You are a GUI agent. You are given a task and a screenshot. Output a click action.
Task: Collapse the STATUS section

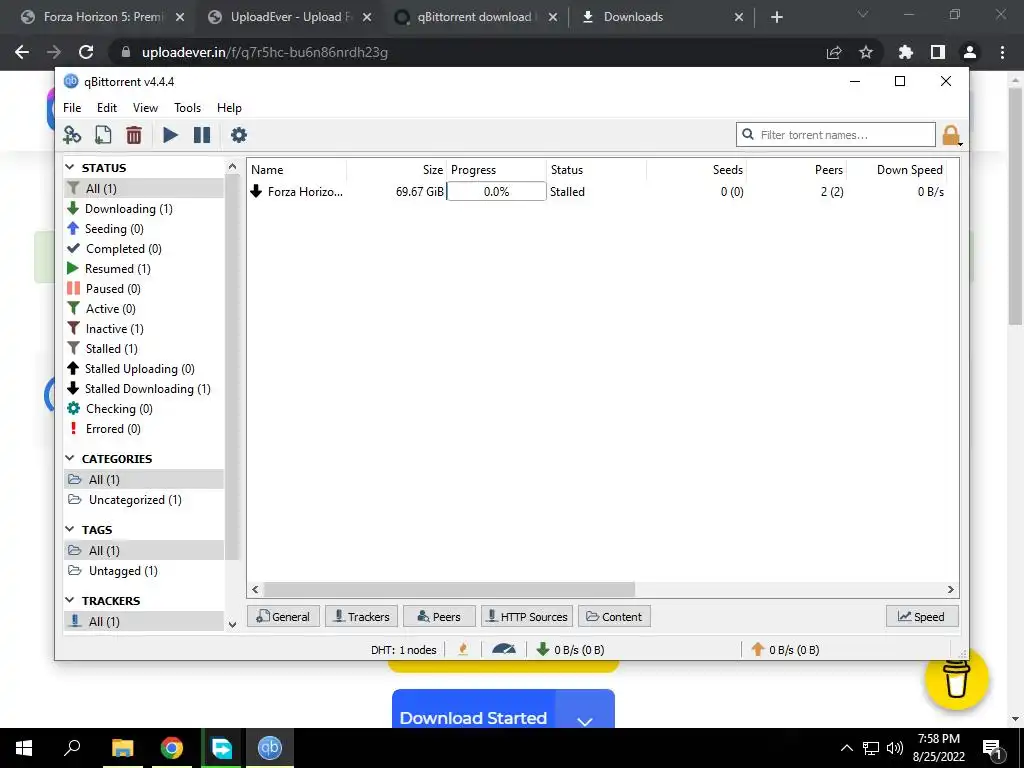(x=70, y=168)
